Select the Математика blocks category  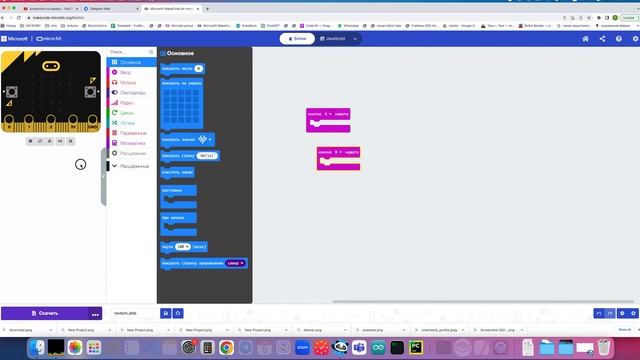click(x=131, y=143)
